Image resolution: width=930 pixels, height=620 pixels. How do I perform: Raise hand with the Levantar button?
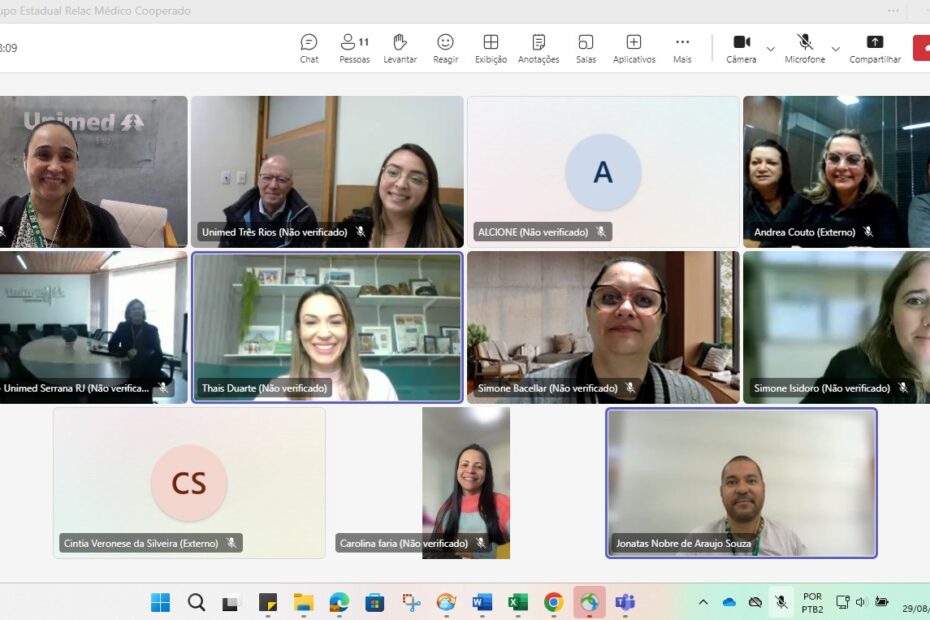point(400,47)
